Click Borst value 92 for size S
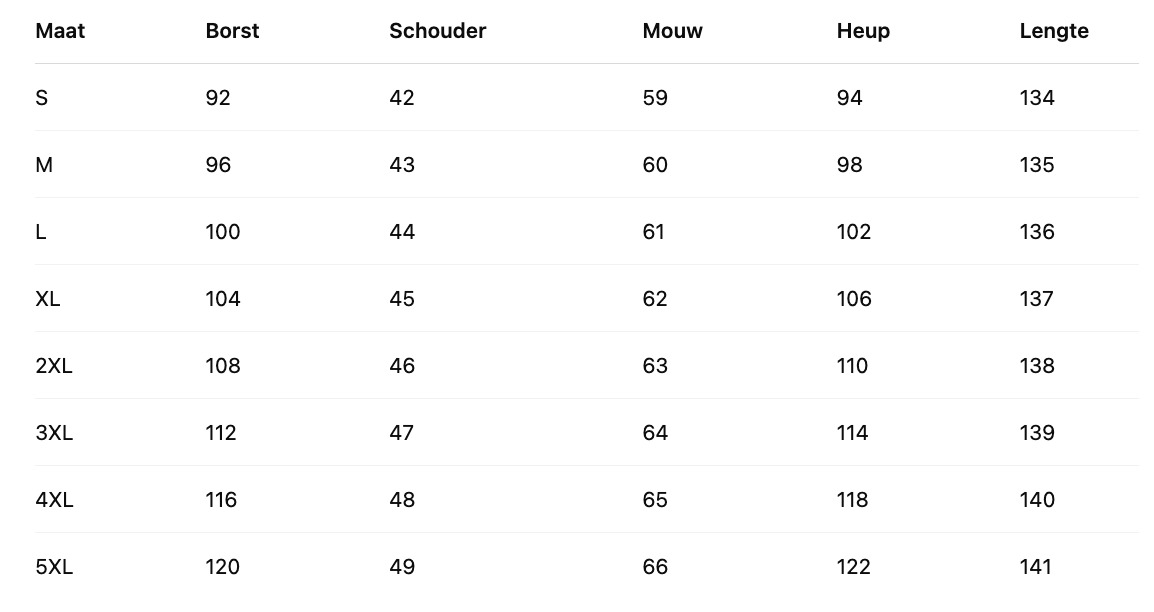 (218, 98)
